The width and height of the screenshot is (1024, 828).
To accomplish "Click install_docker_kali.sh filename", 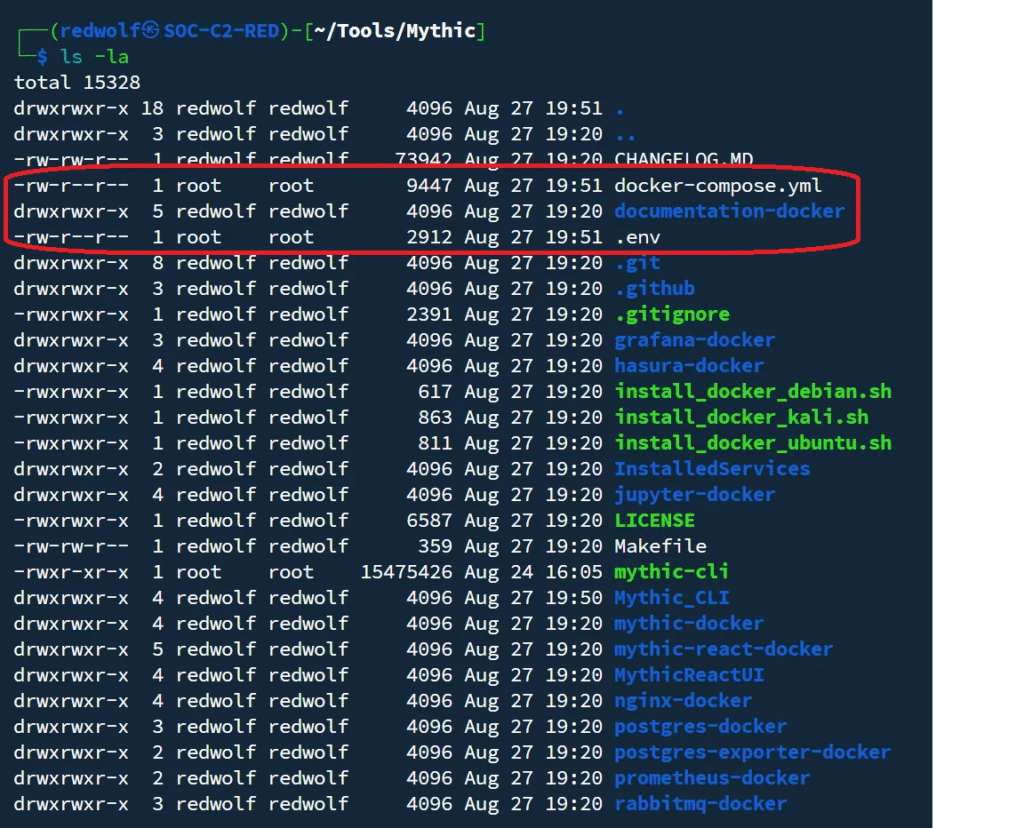I will (741, 417).
